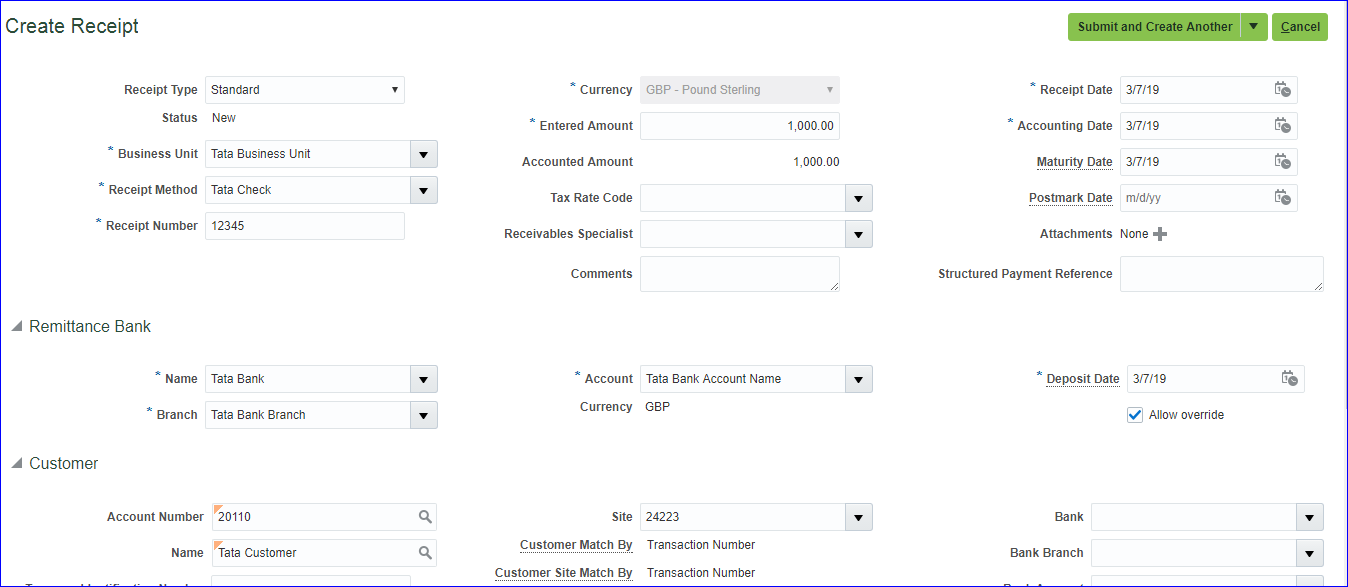Collapse the Customer section
The height and width of the screenshot is (587, 1348).
[17, 464]
